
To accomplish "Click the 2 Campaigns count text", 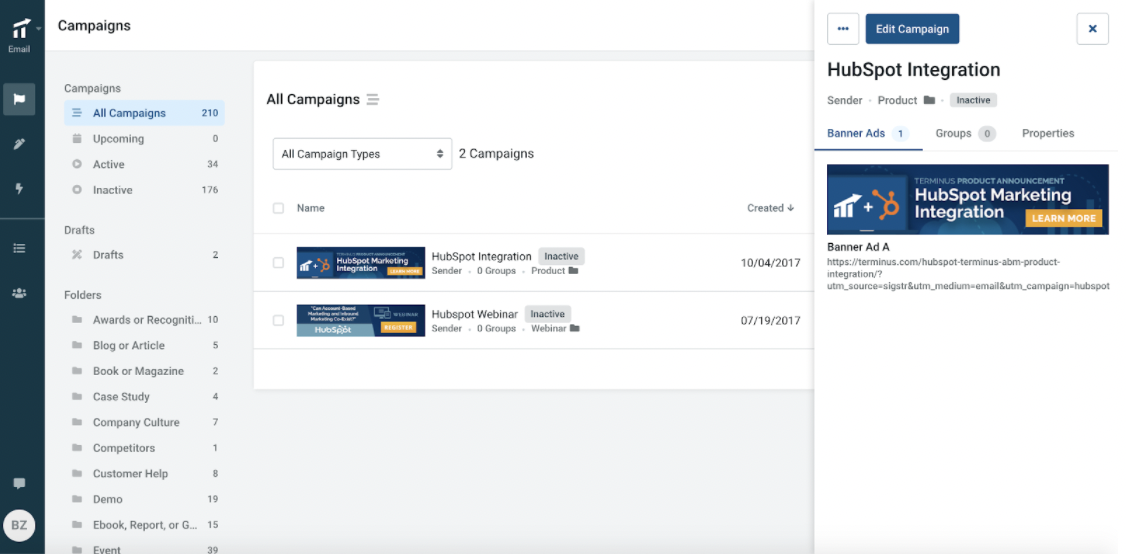I will coord(496,154).
